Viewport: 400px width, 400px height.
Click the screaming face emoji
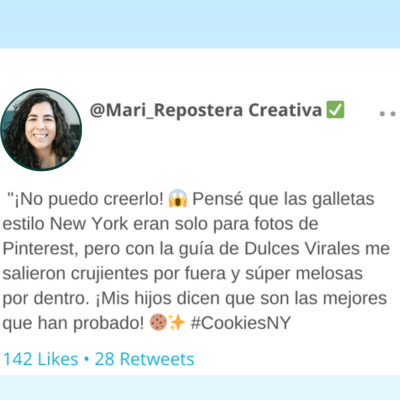[178, 198]
